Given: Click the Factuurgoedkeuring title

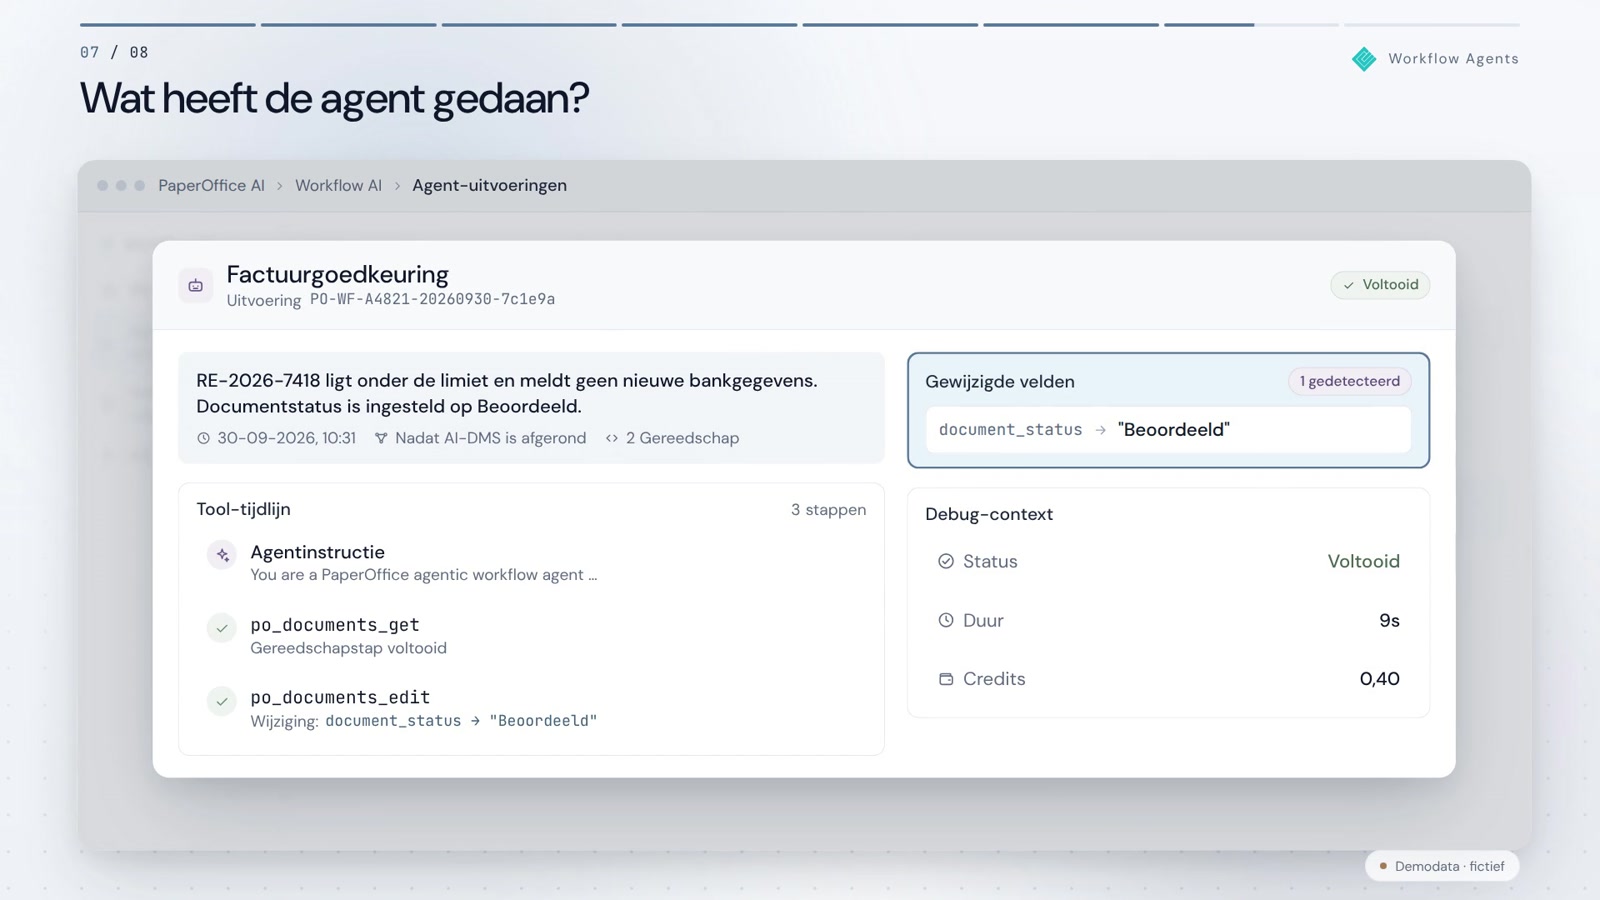Looking at the screenshot, I should pos(337,274).
